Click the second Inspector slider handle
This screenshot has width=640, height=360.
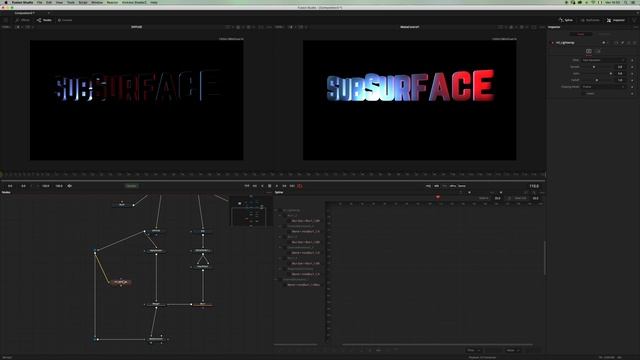[x=611, y=73]
